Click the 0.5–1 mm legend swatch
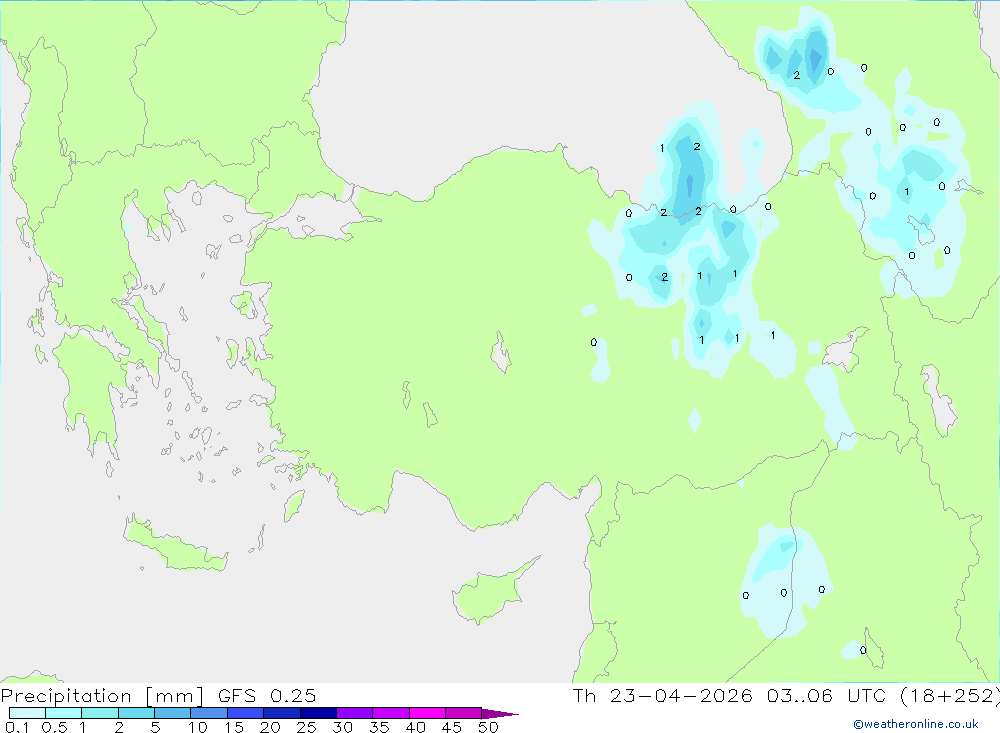The width and height of the screenshot is (1000, 733). [64, 713]
